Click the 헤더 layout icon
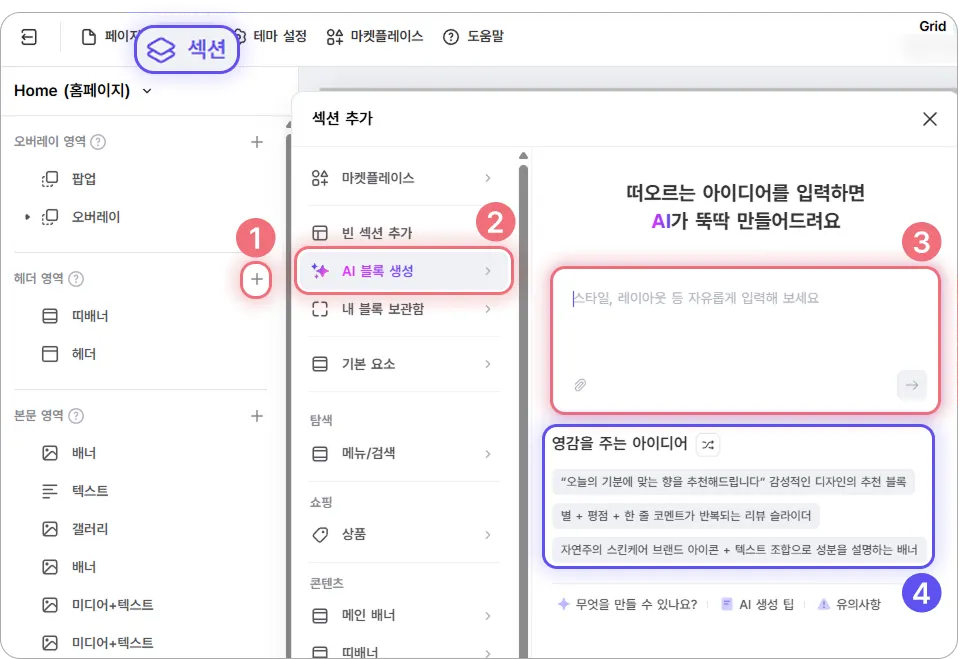Image resolution: width=961 pixels, height=659 pixels. coord(50,354)
